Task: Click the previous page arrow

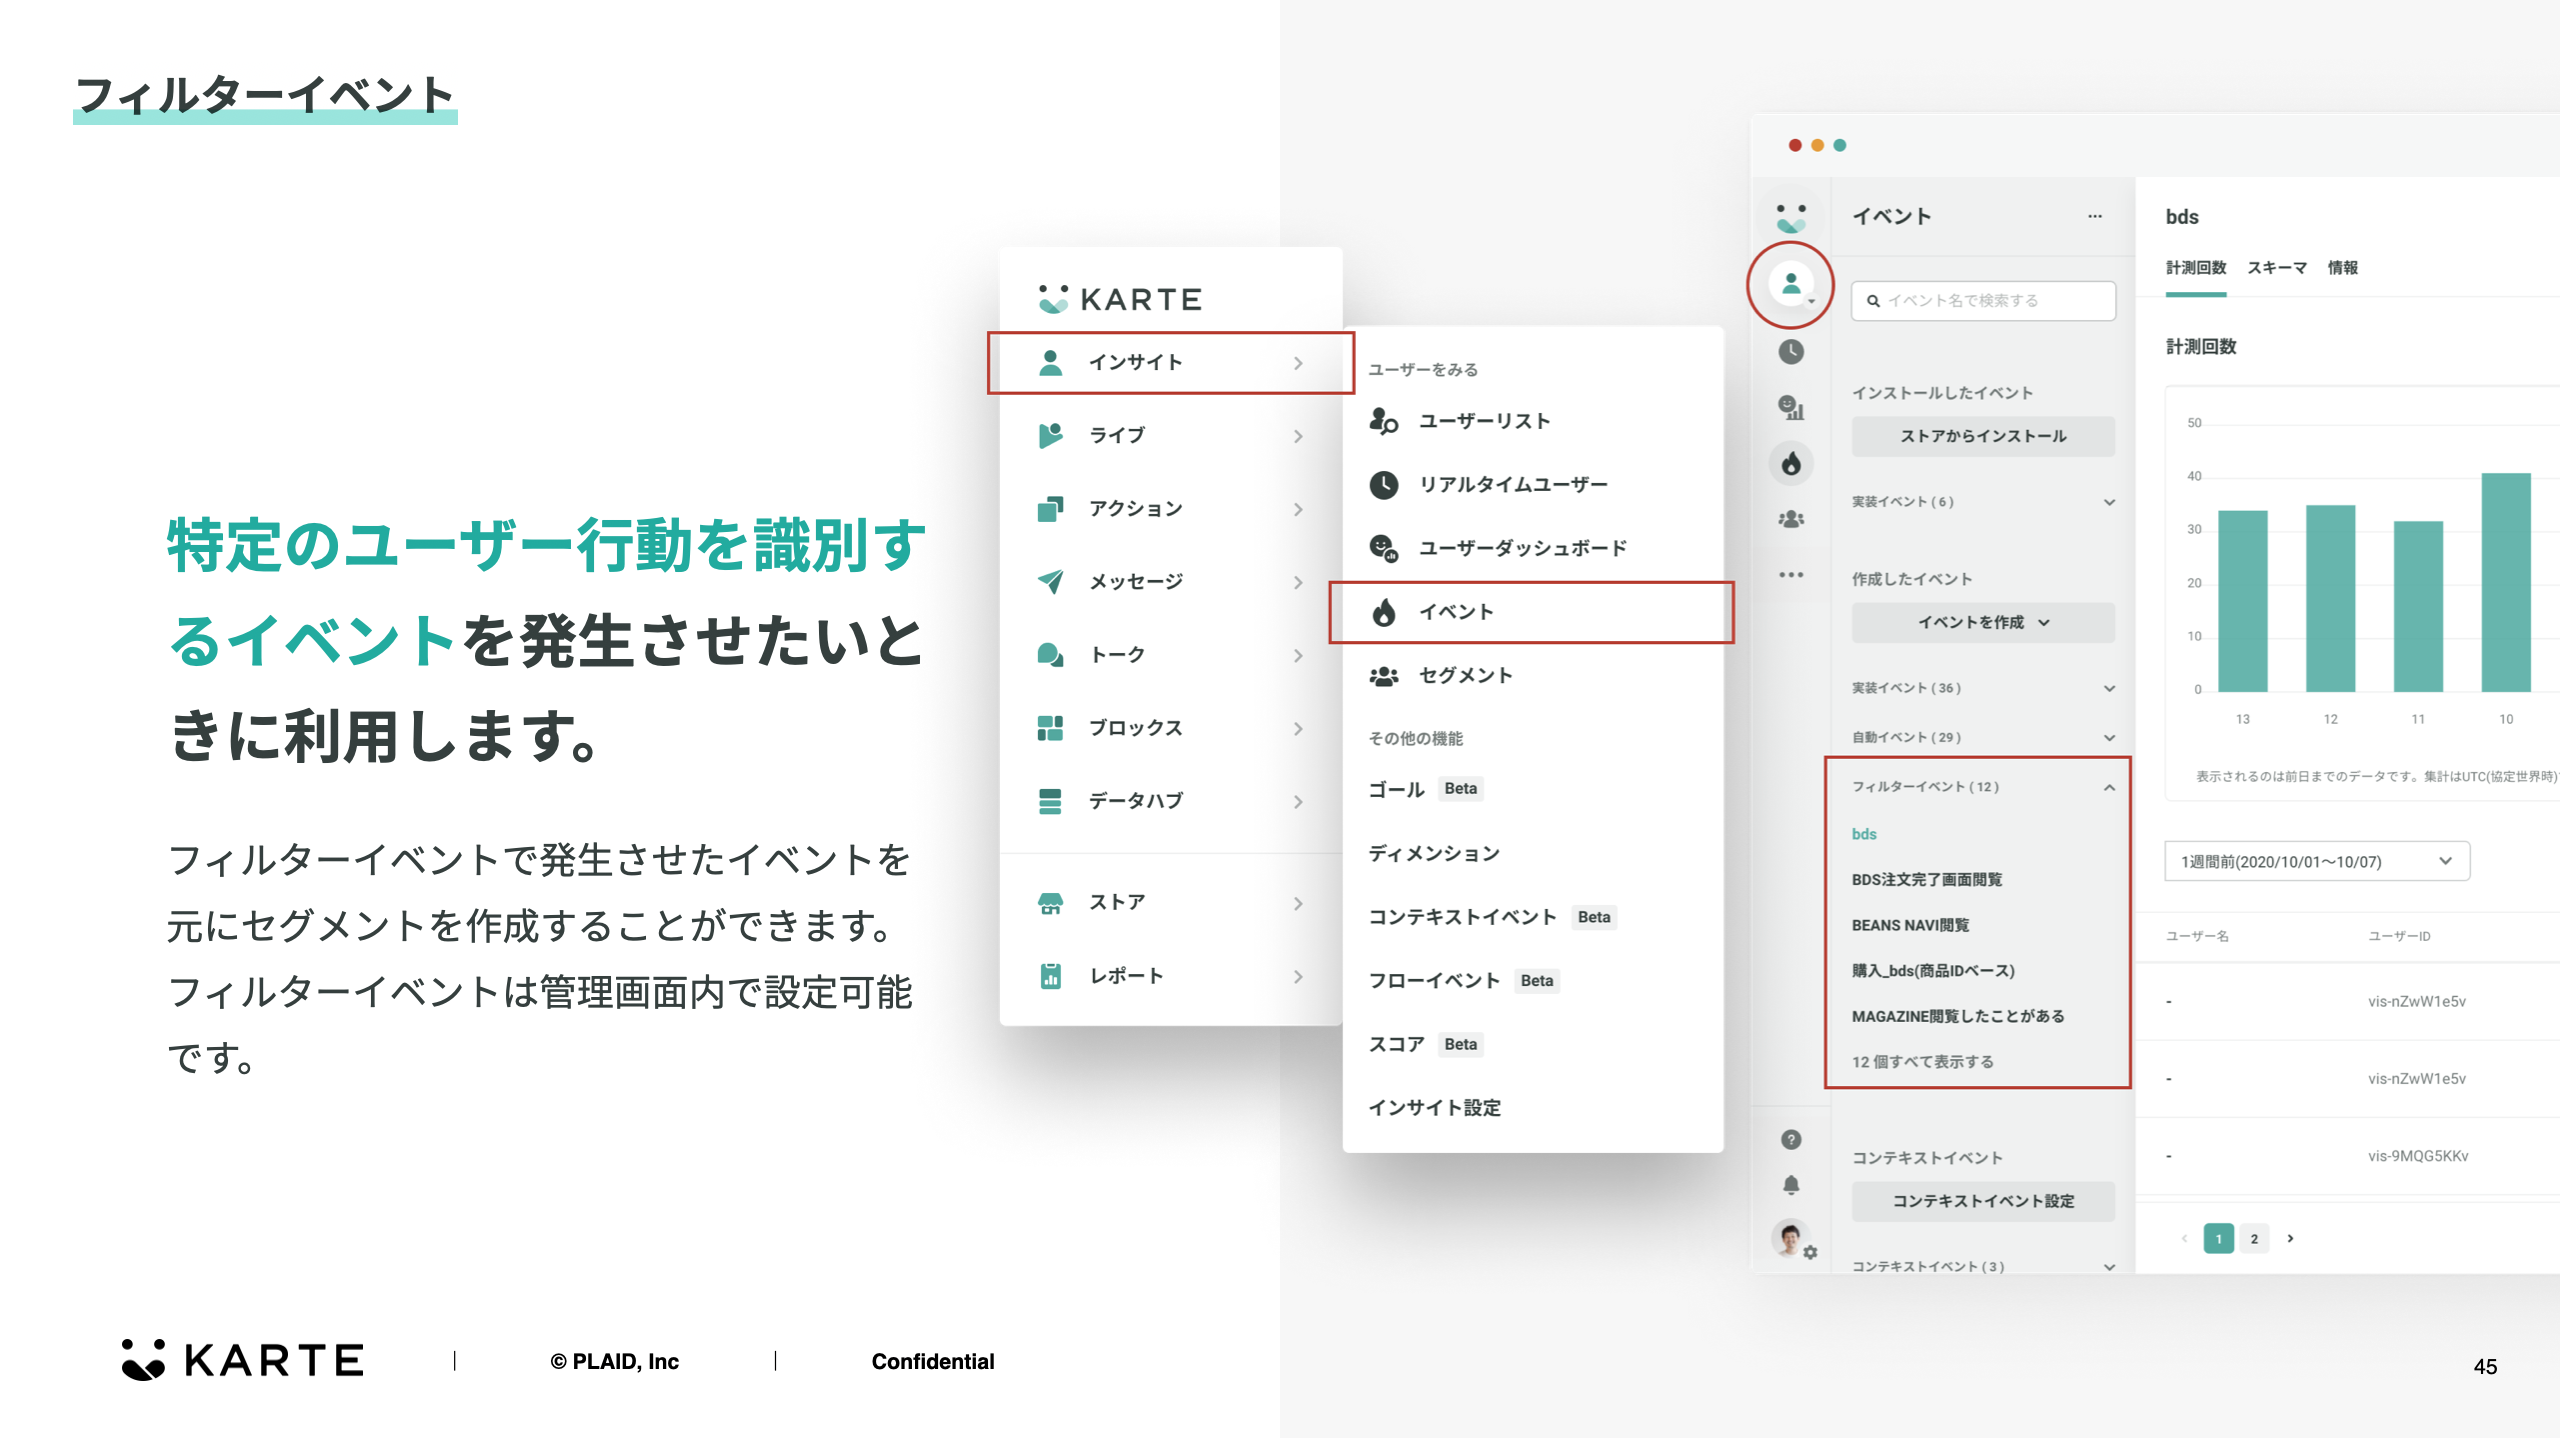Action: click(2184, 1239)
